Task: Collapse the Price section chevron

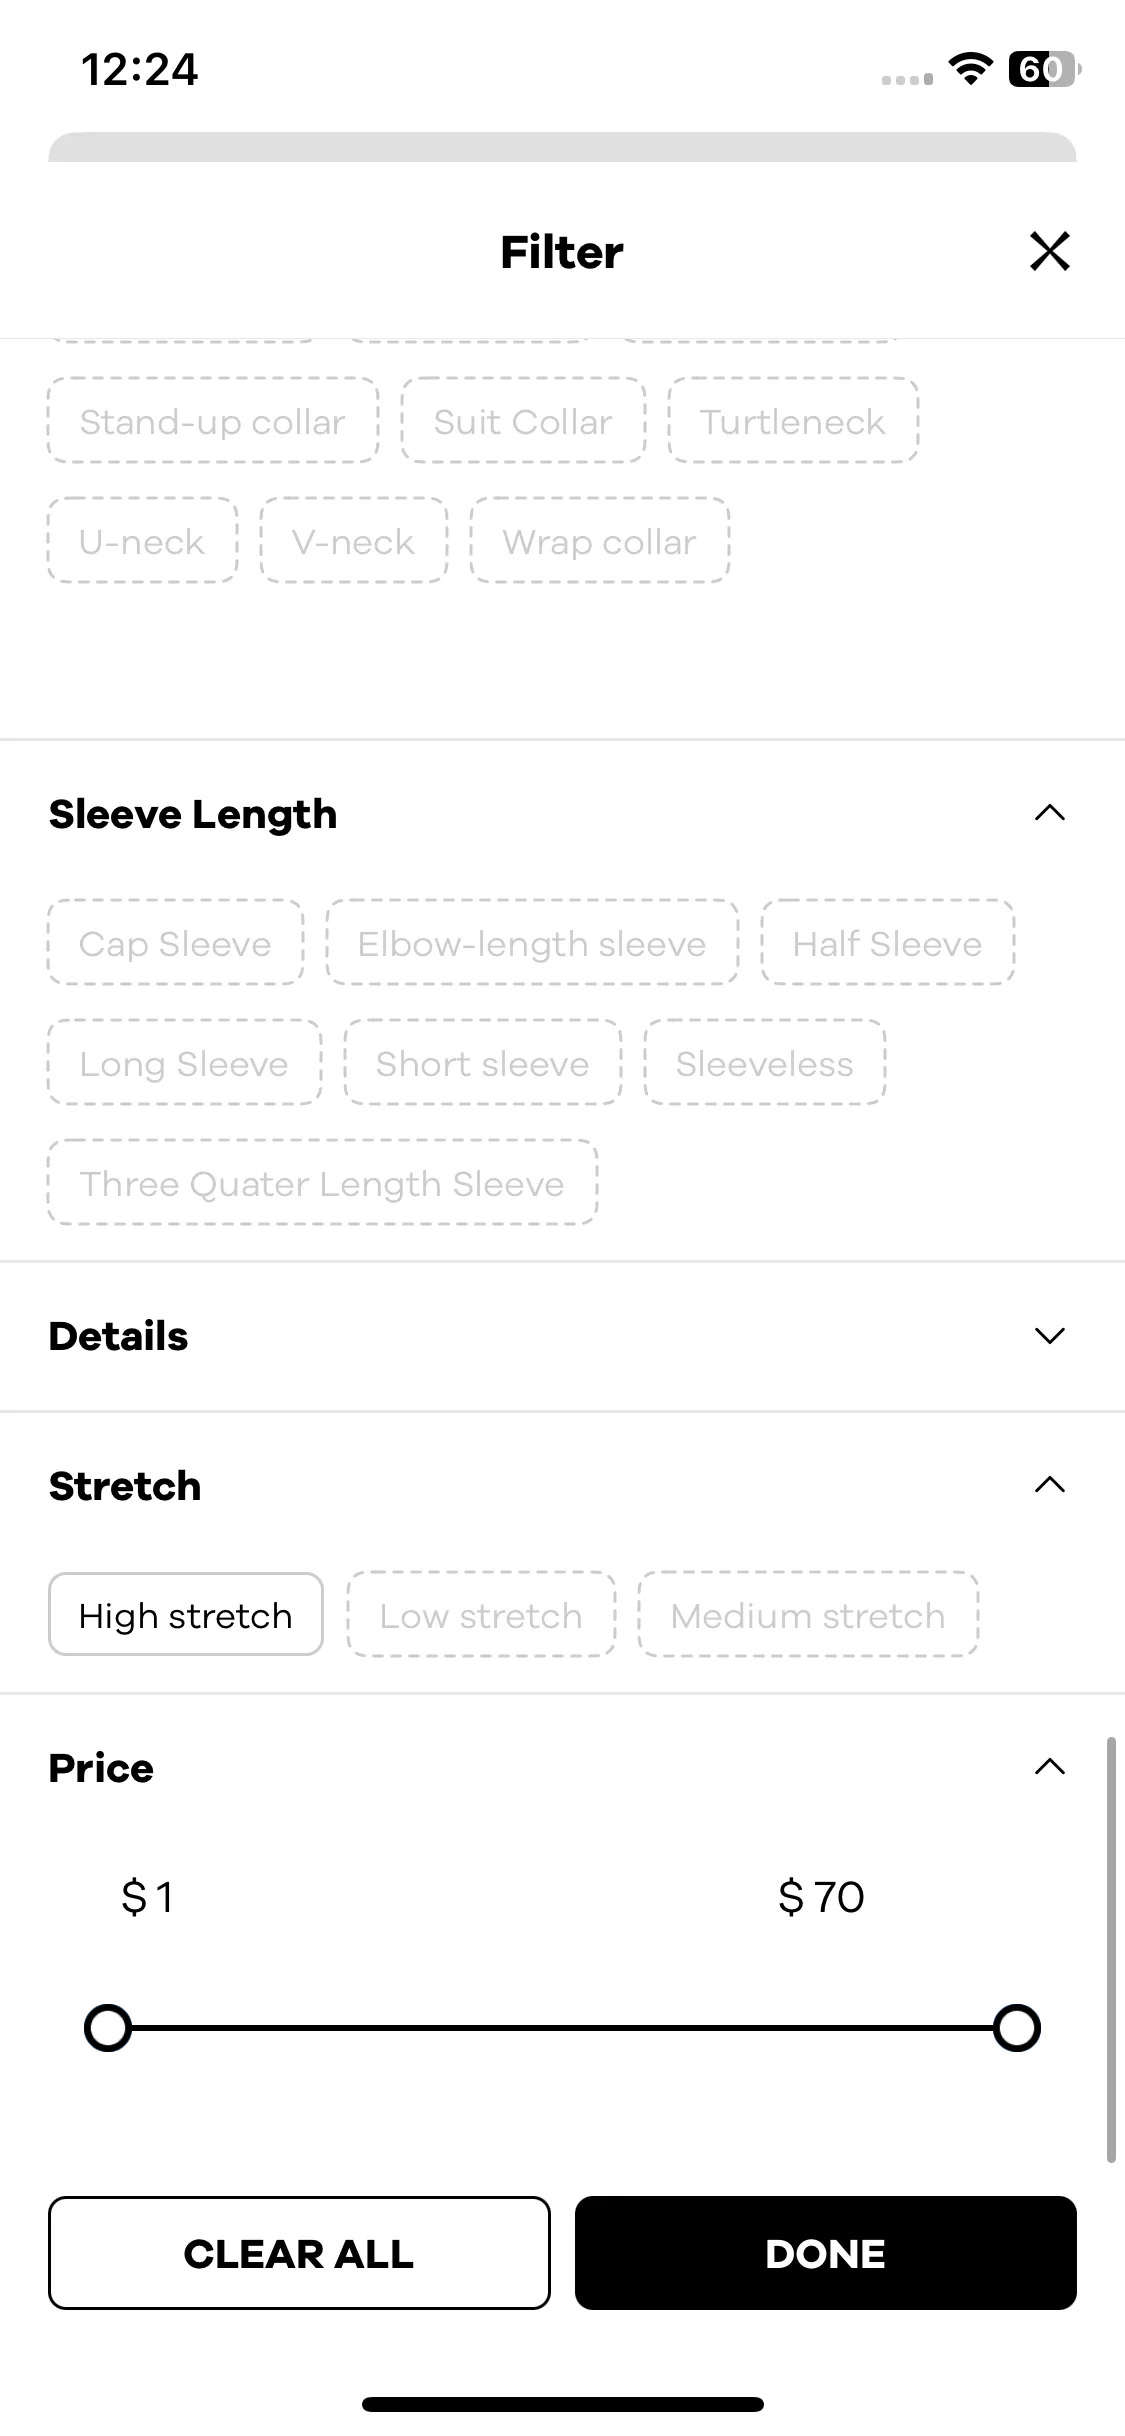Action: point(1049,1767)
